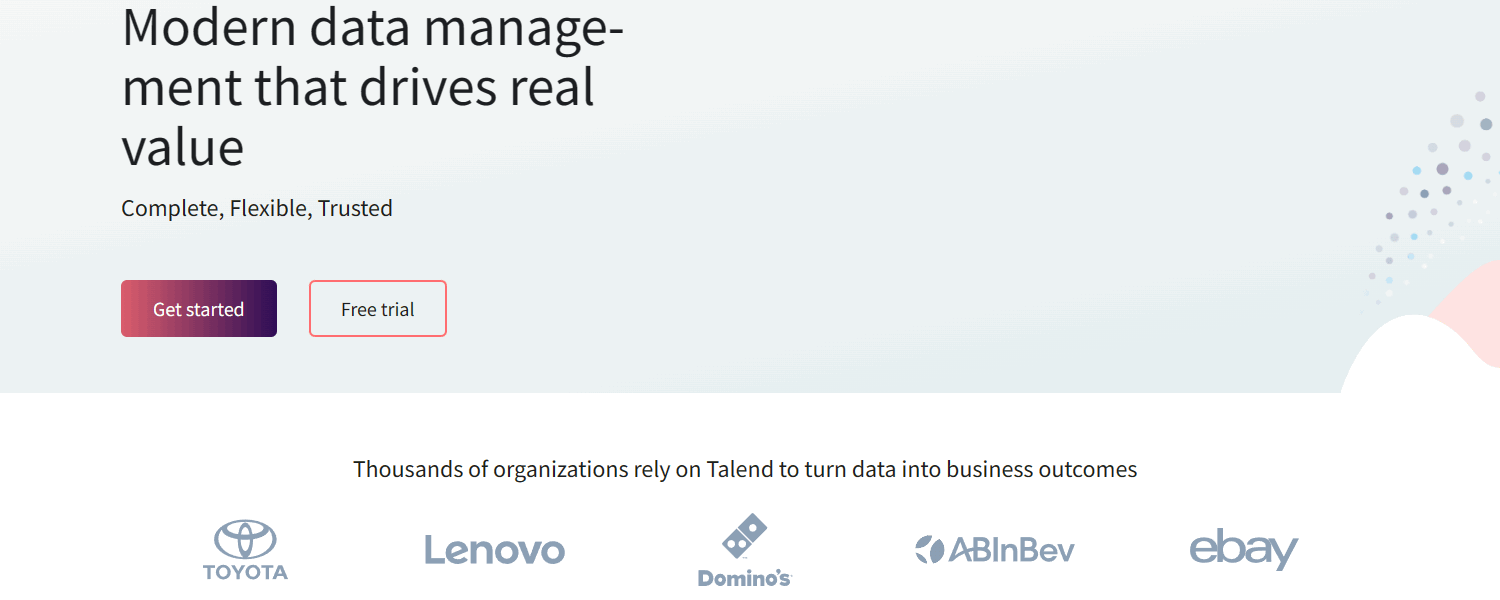
Task: Open the Get started signup page
Action: [x=198, y=308]
